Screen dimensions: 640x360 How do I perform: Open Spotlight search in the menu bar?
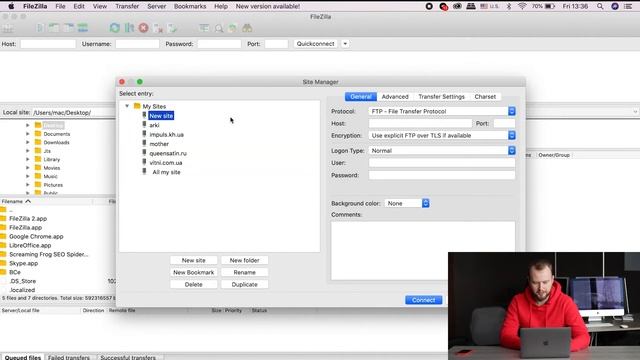pos(600,6)
